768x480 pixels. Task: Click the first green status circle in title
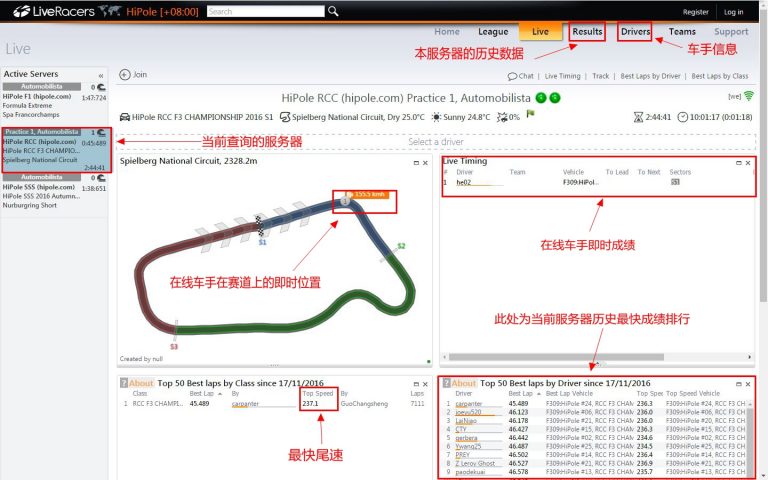point(541,98)
